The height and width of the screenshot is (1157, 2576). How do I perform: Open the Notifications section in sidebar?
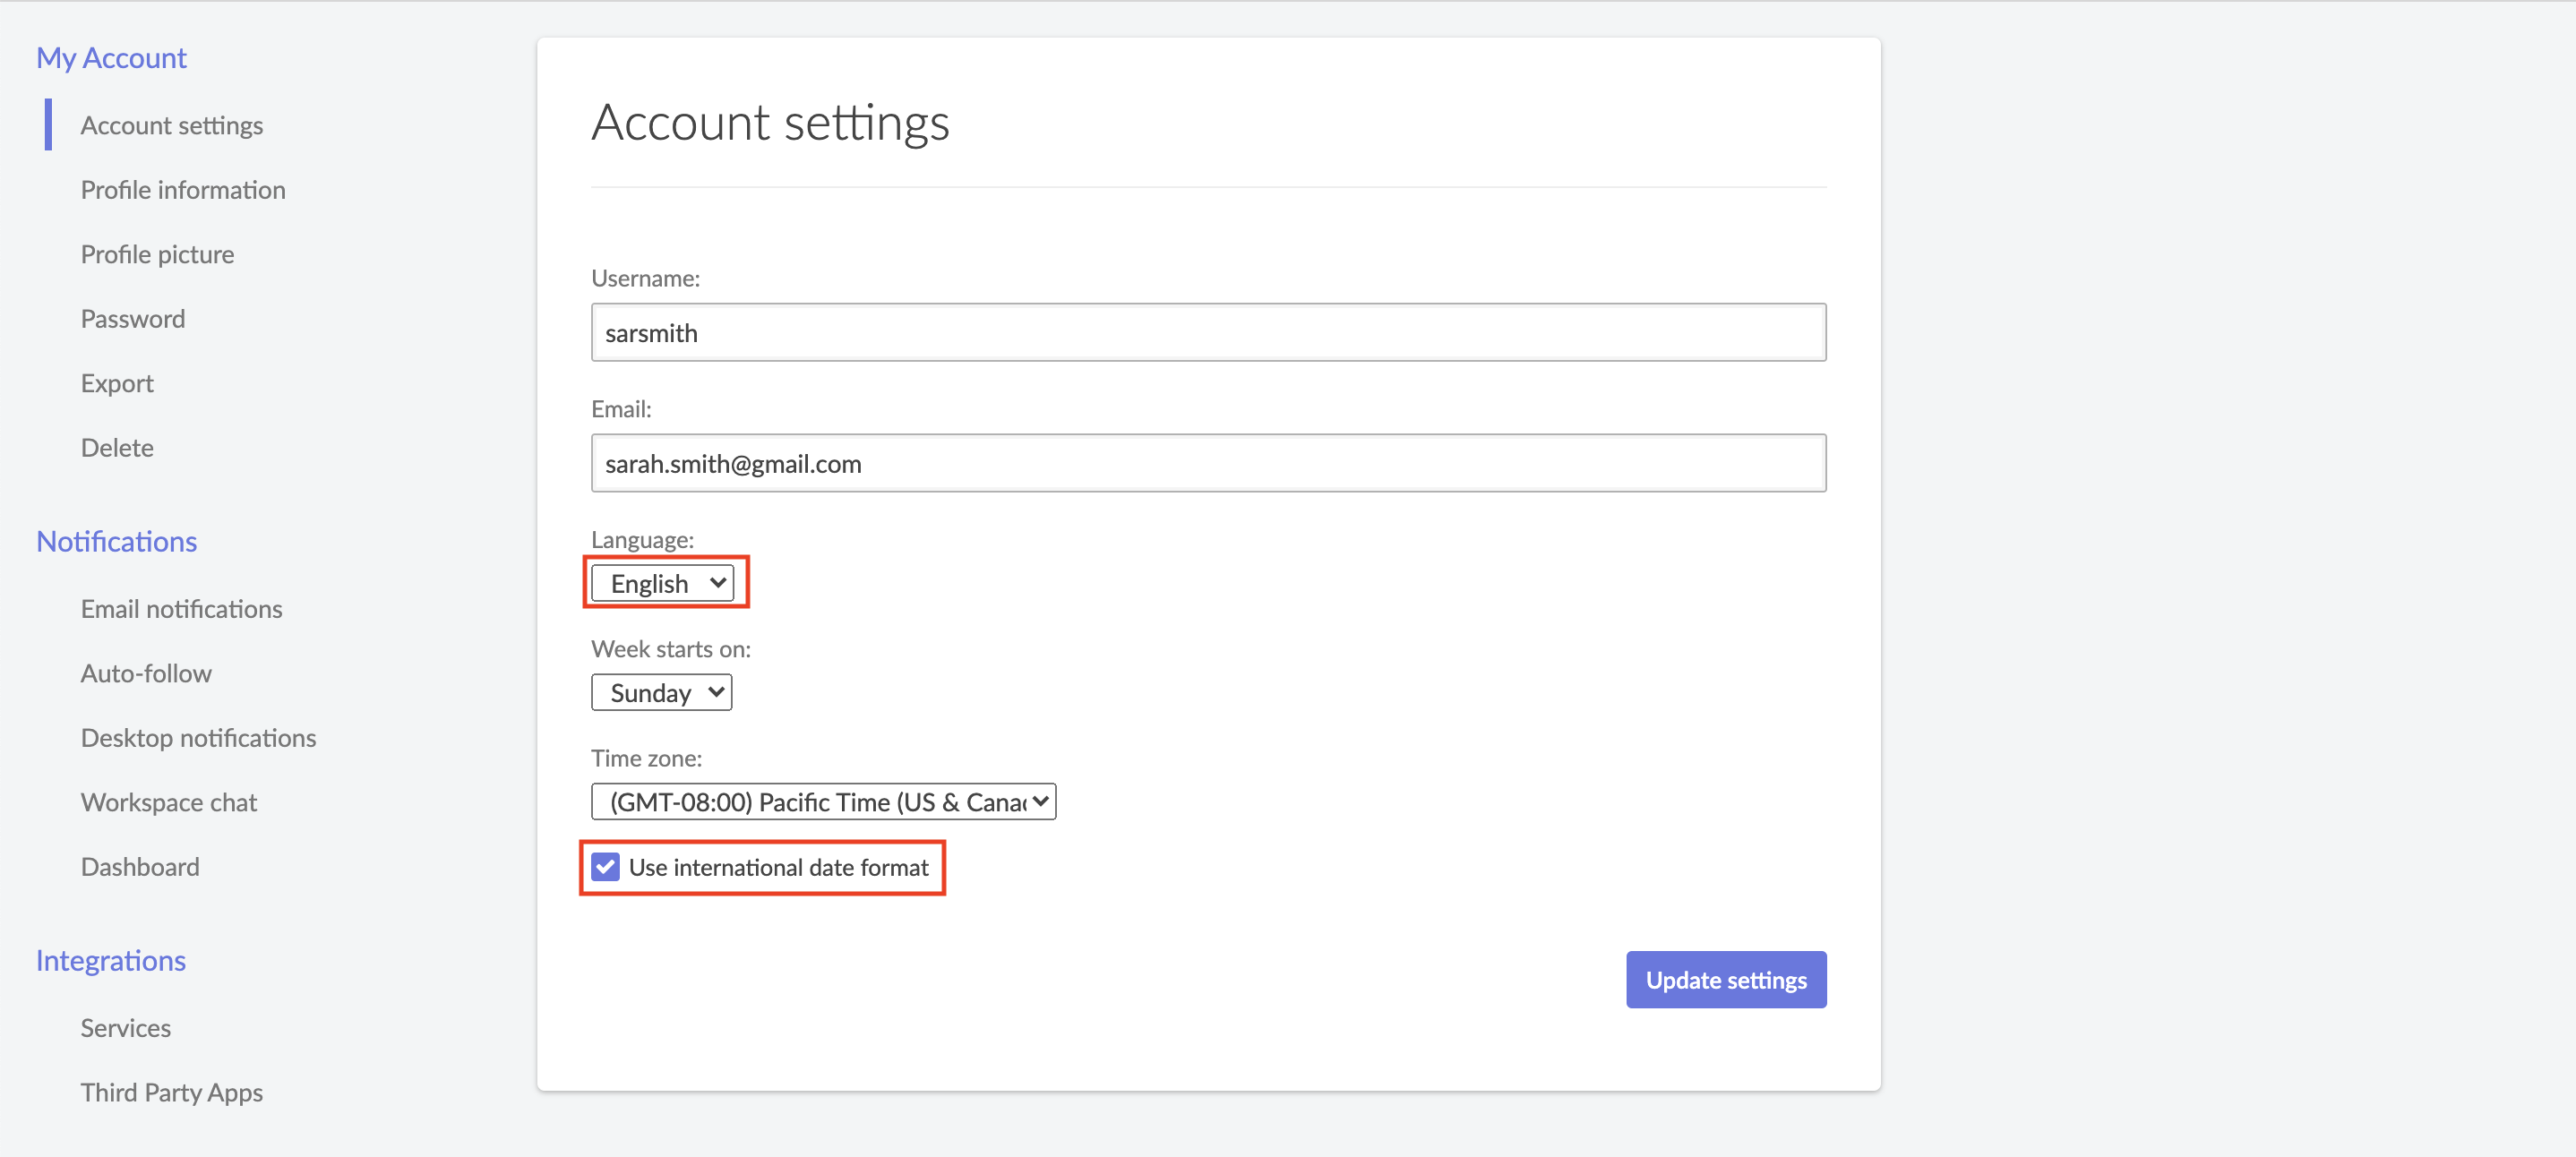pyautogui.click(x=116, y=539)
